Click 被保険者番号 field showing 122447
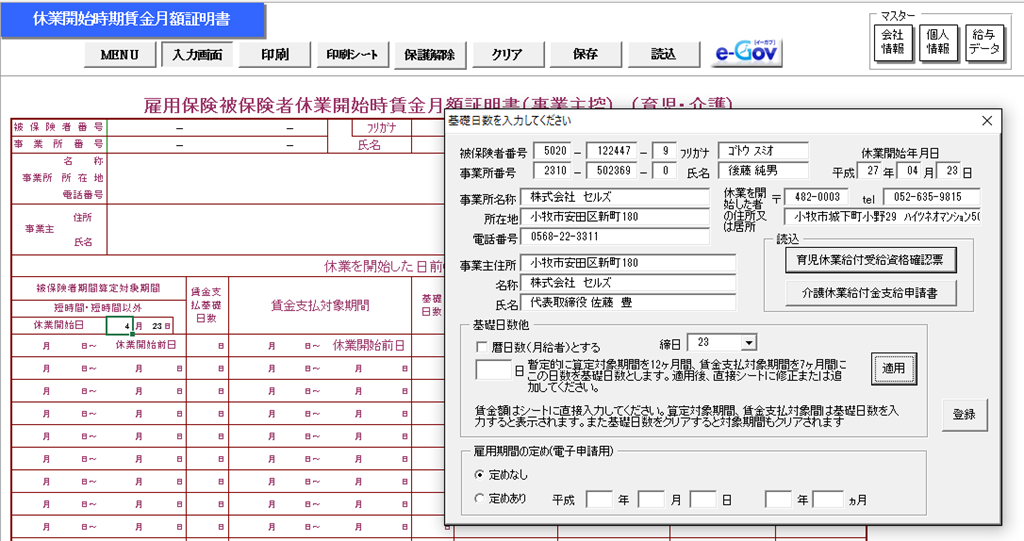Viewport: 1024px width, 541px height. tap(613, 151)
